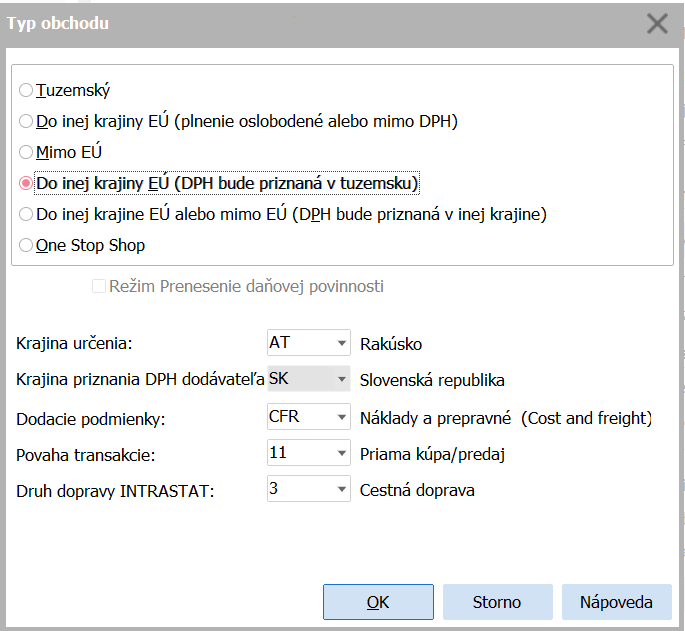Image resolution: width=685 pixels, height=631 pixels.
Task: Choose Do inej krajiny EÚ (plnenie oslobodené) option
Action: coord(26,121)
